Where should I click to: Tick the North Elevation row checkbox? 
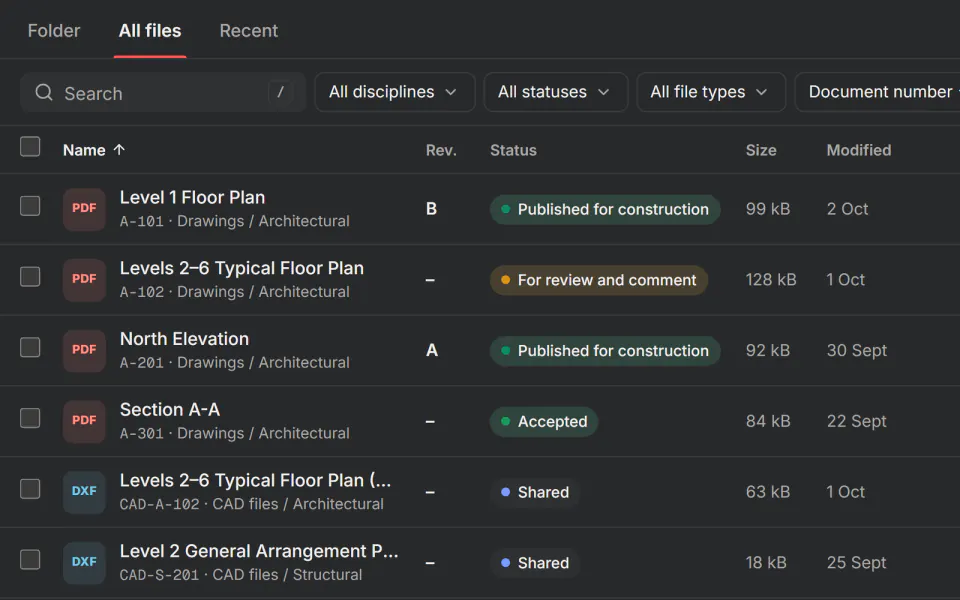[x=30, y=347]
